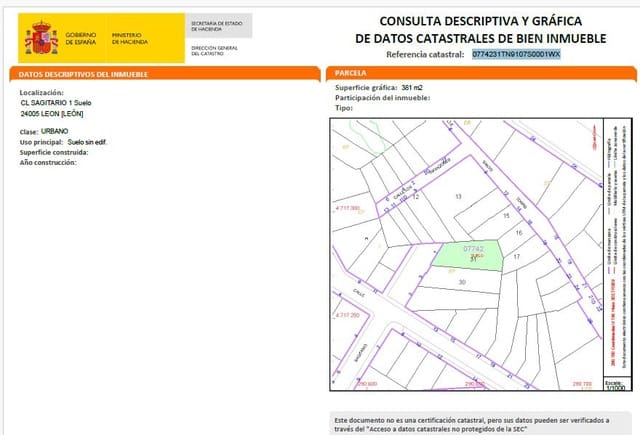The height and width of the screenshot is (435, 640).
Task: Click the red coordinate label "290.600"
Action: [x=367, y=384]
